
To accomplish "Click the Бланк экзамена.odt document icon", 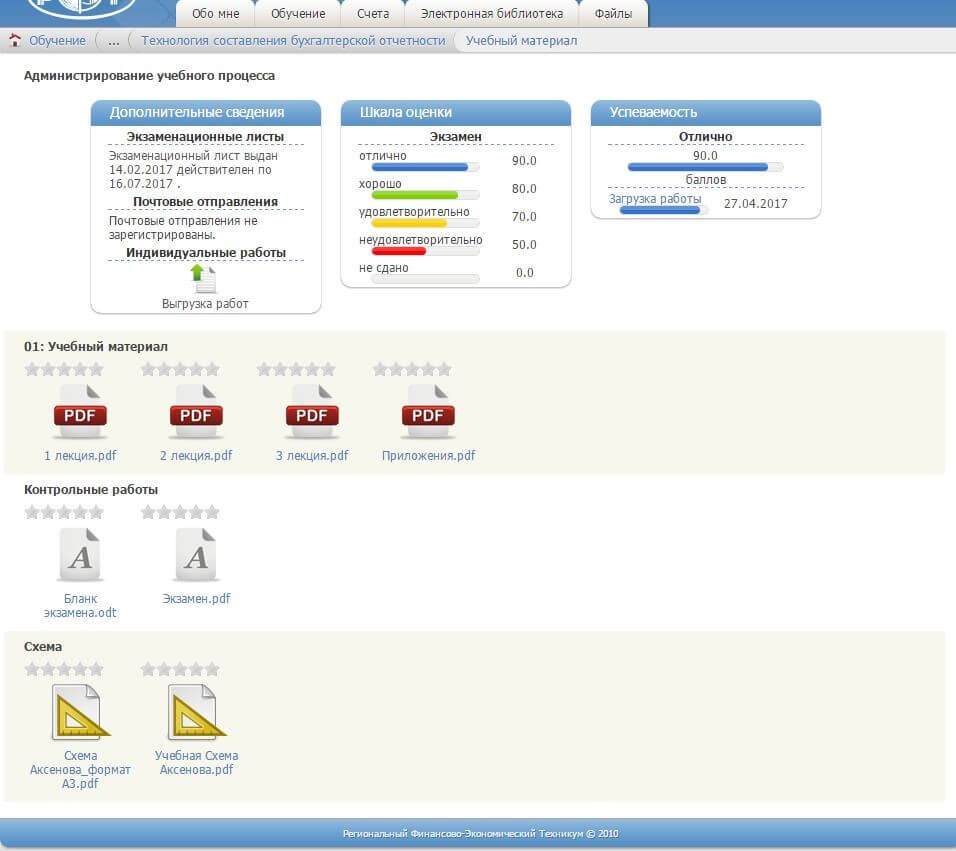I will click(80, 555).
